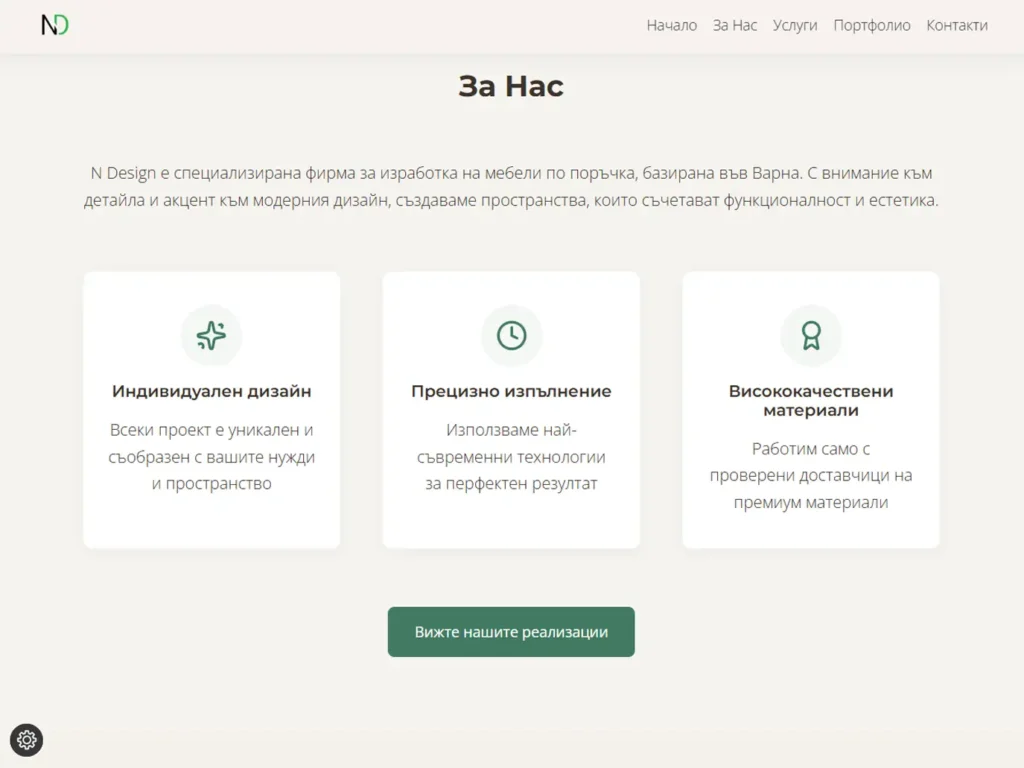Click the clock icon for precise execution

pyautogui.click(x=511, y=336)
